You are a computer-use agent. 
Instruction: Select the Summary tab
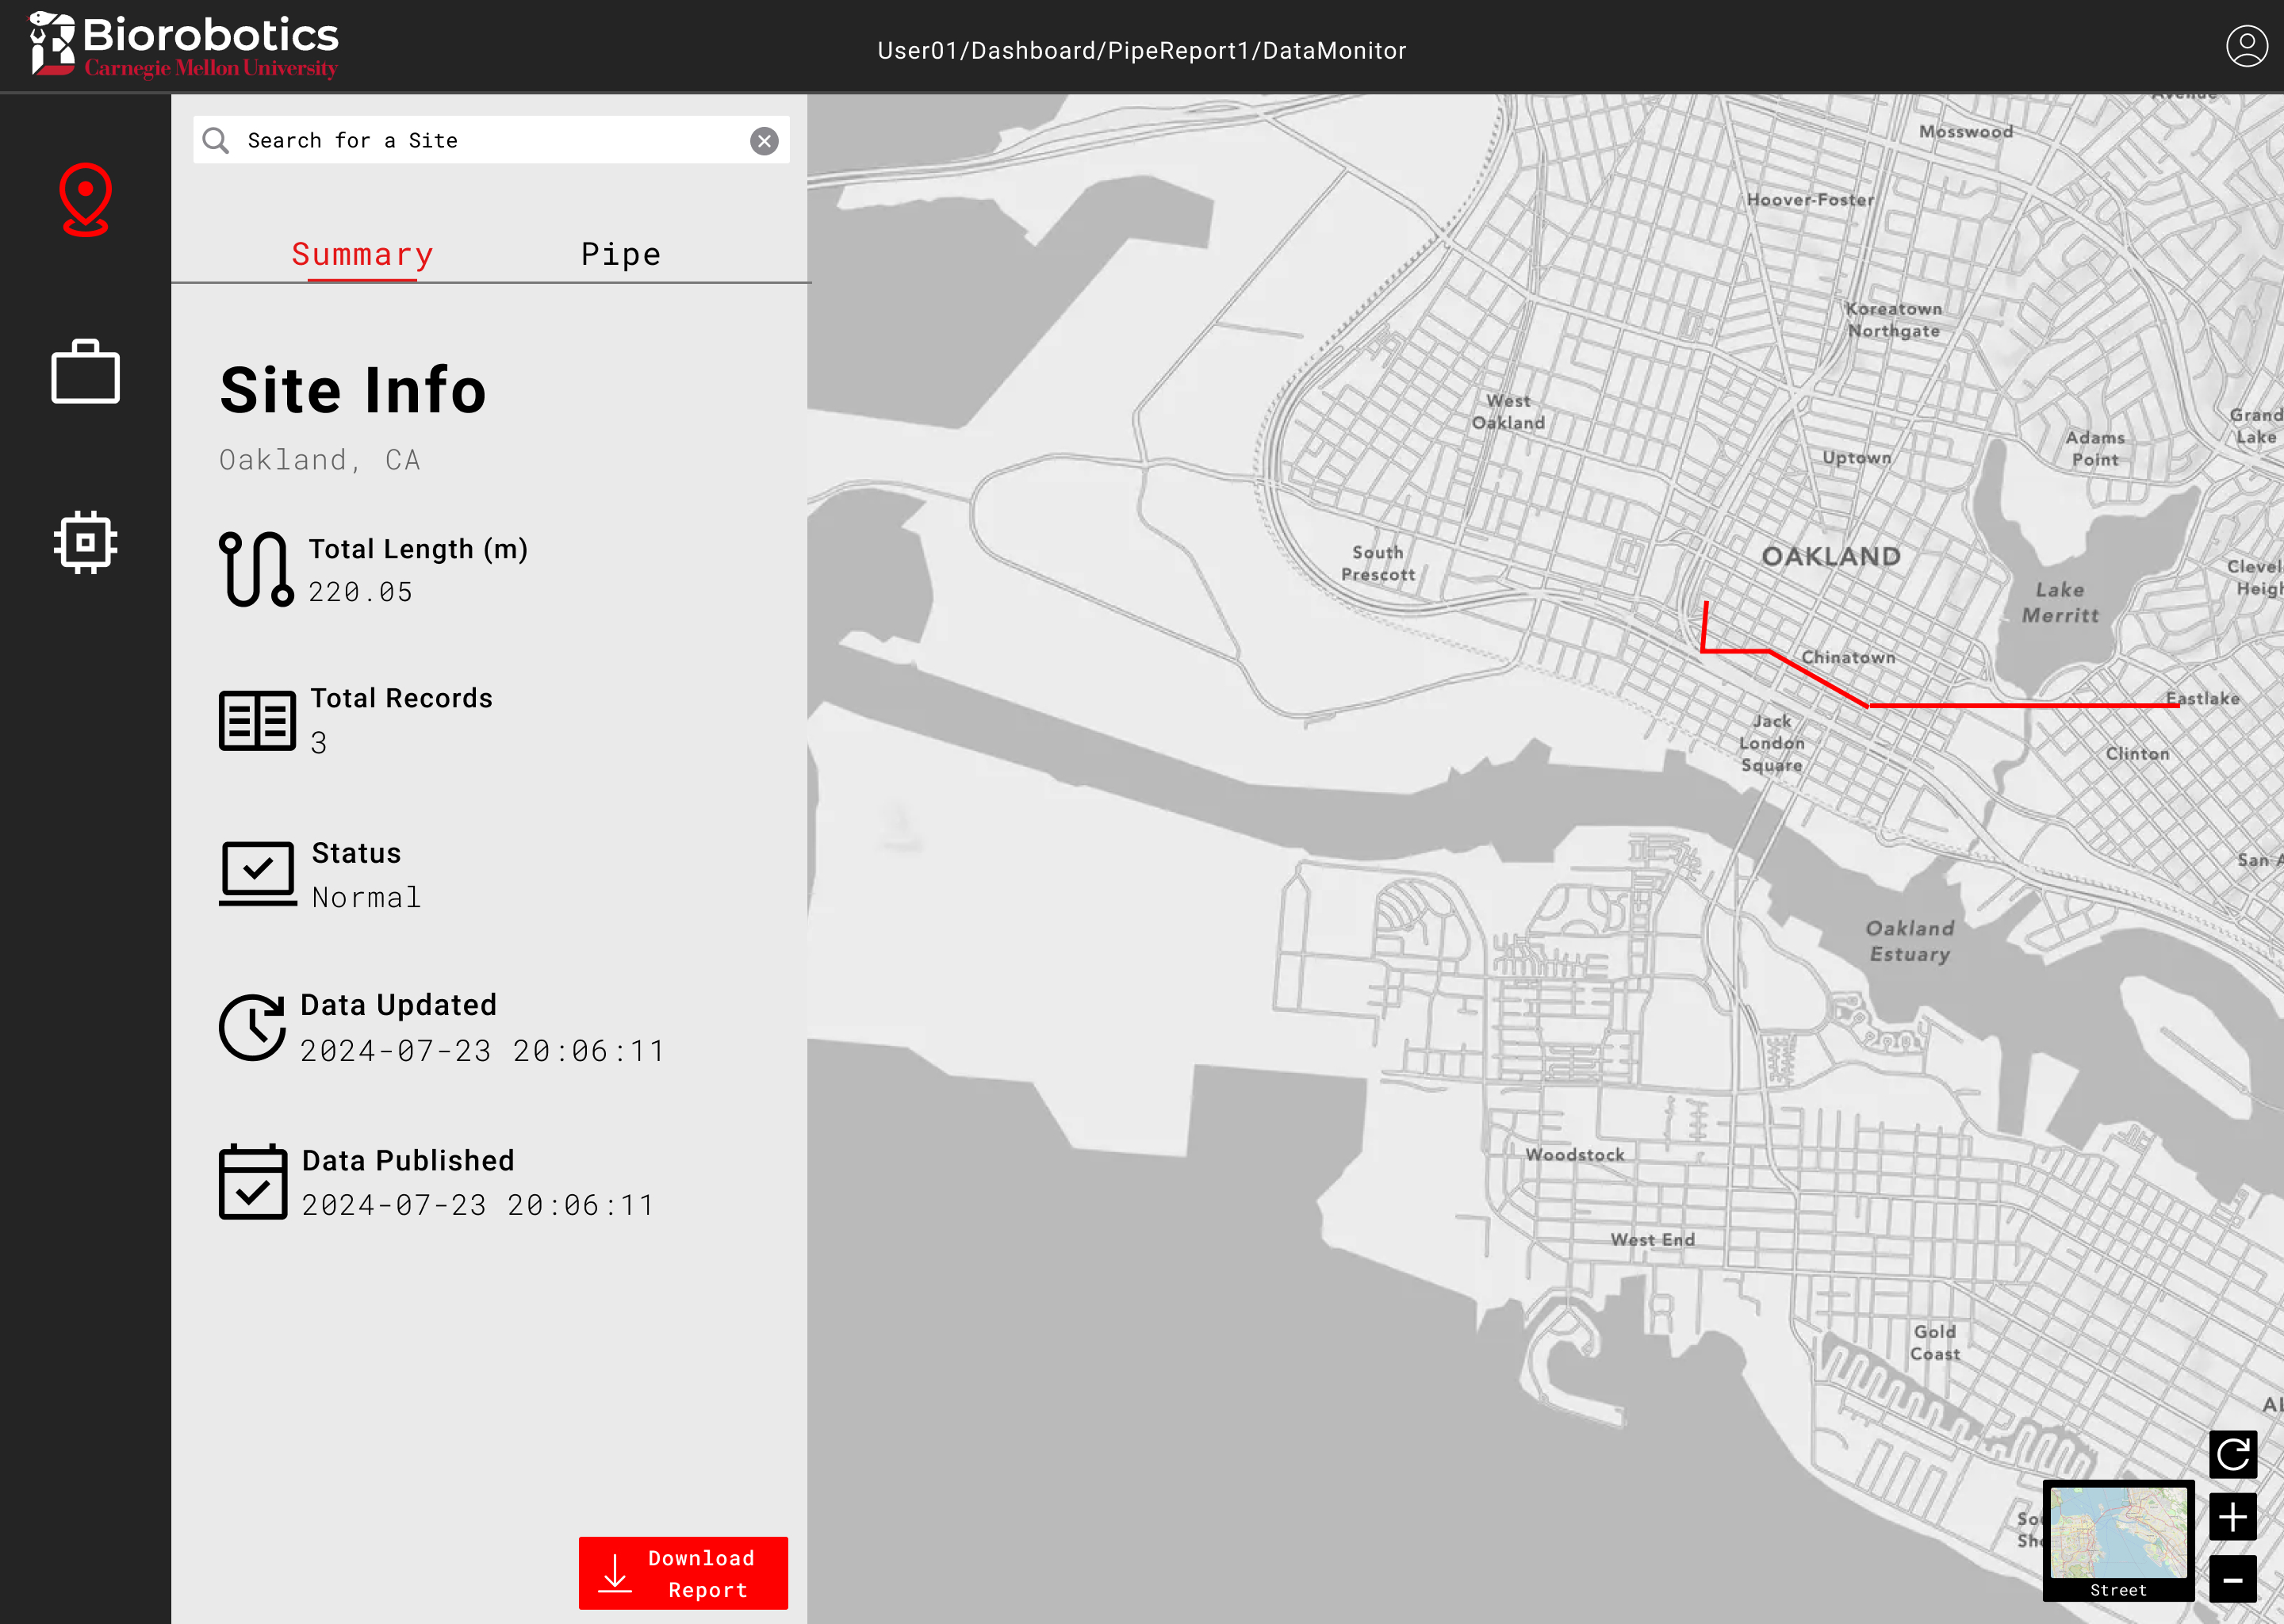362,254
